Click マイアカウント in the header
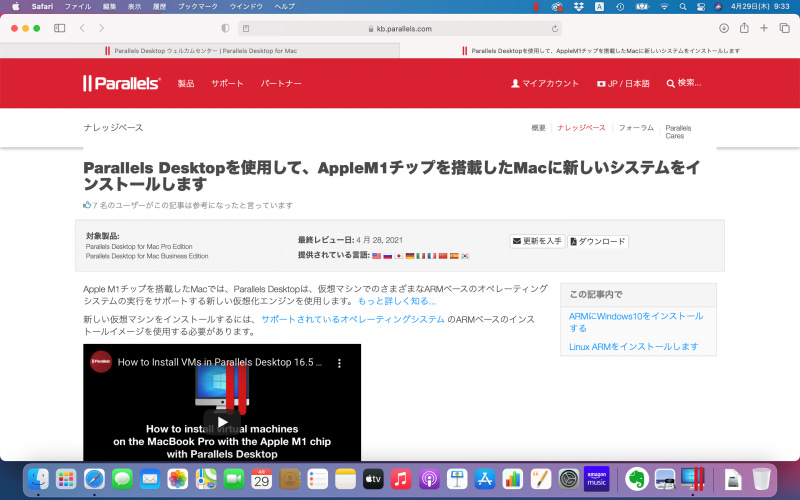 [545, 83]
